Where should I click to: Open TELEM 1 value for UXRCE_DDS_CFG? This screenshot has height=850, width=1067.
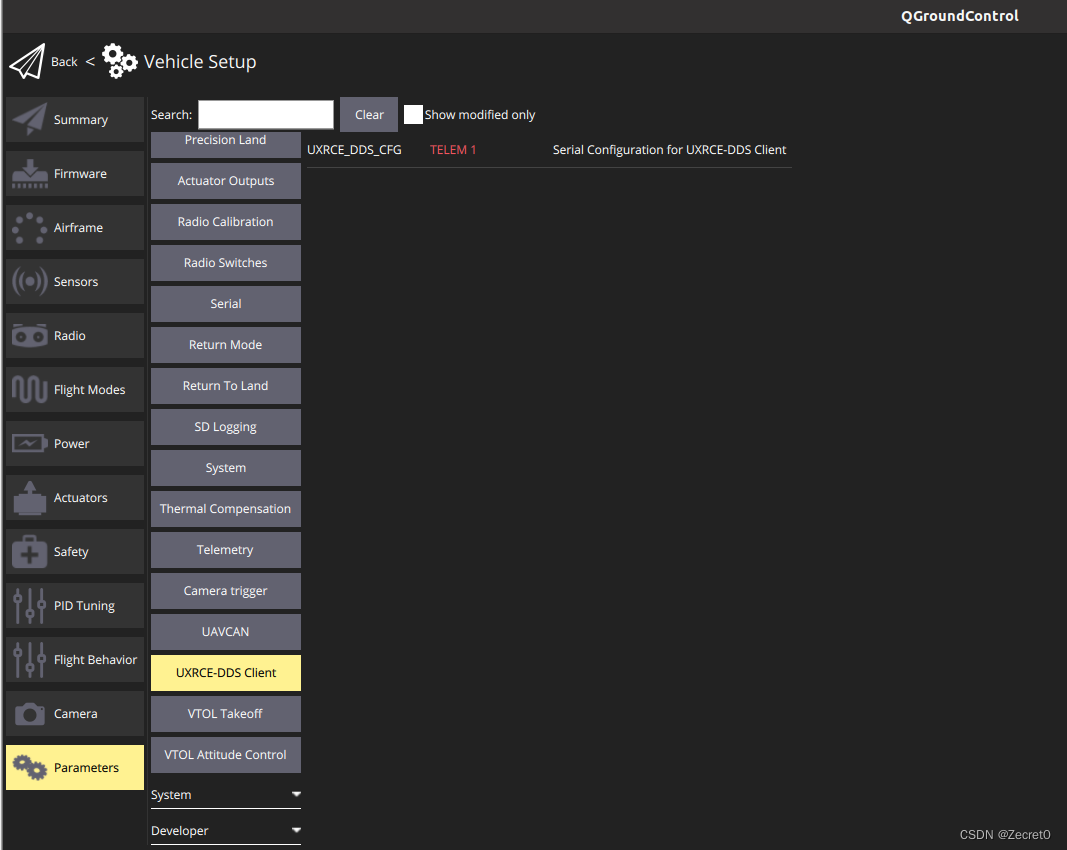click(x=453, y=150)
